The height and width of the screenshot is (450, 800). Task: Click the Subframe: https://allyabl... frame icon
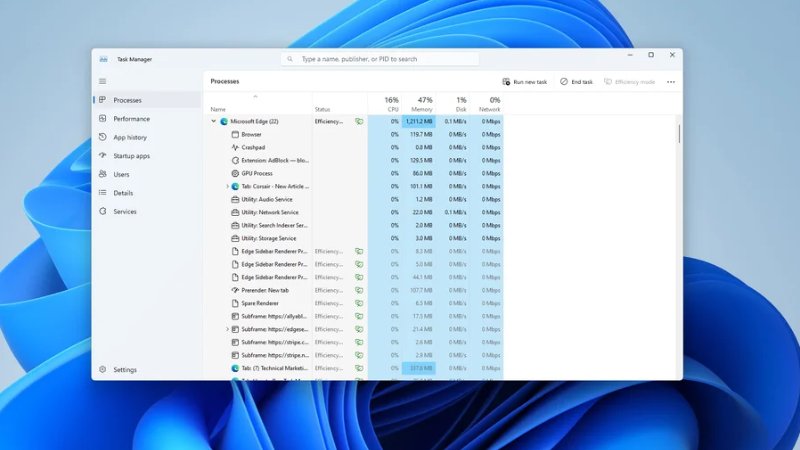pos(235,316)
